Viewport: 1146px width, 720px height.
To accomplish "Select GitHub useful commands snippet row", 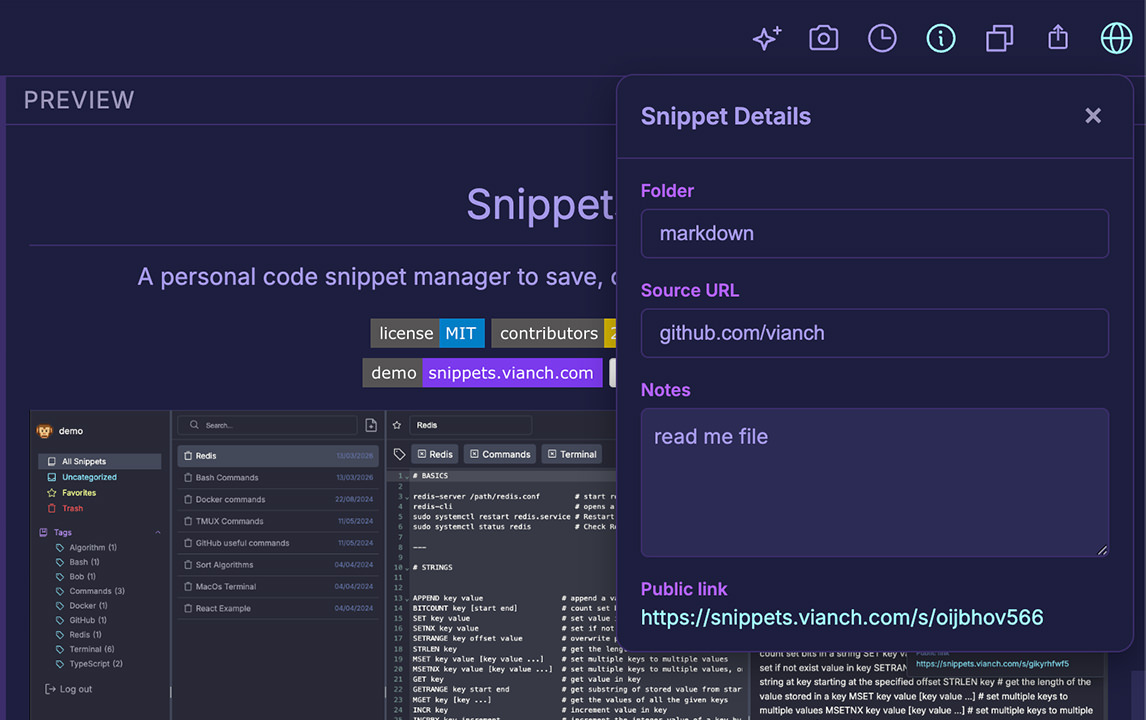I will (x=278, y=543).
